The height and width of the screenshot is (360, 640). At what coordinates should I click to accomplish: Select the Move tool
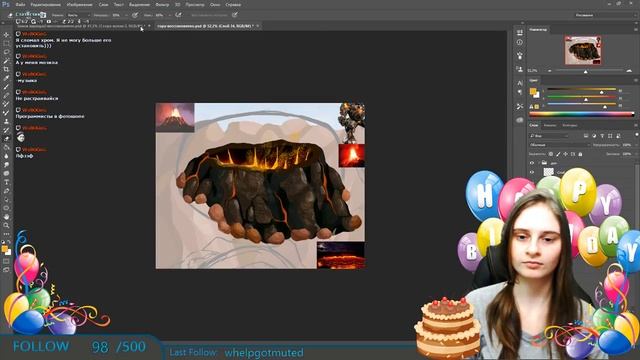6,35
